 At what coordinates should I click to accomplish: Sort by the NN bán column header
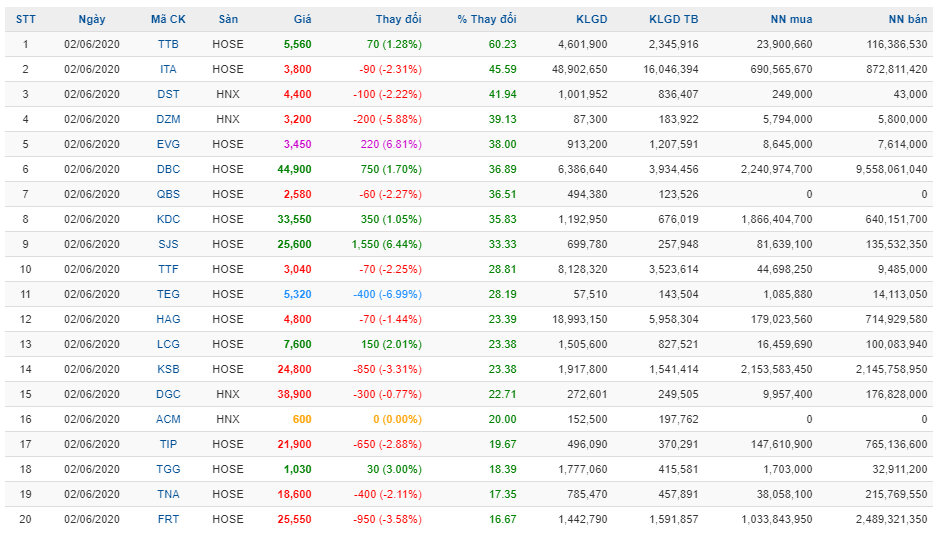click(907, 20)
